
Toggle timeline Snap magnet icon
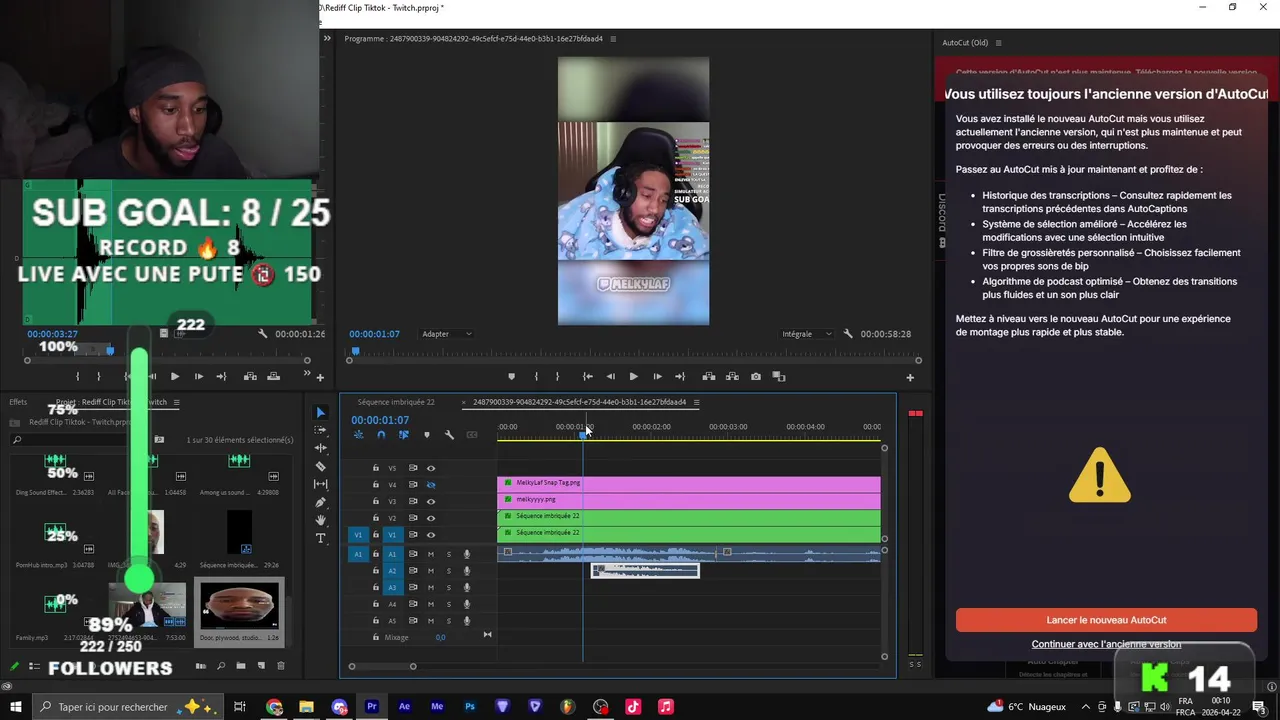(381, 435)
